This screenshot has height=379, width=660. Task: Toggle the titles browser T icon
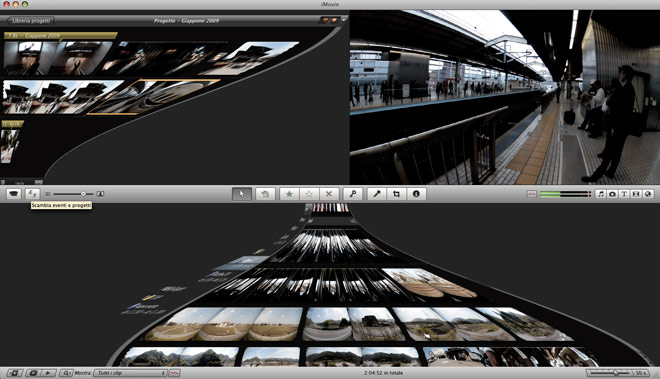pos(624,194)
